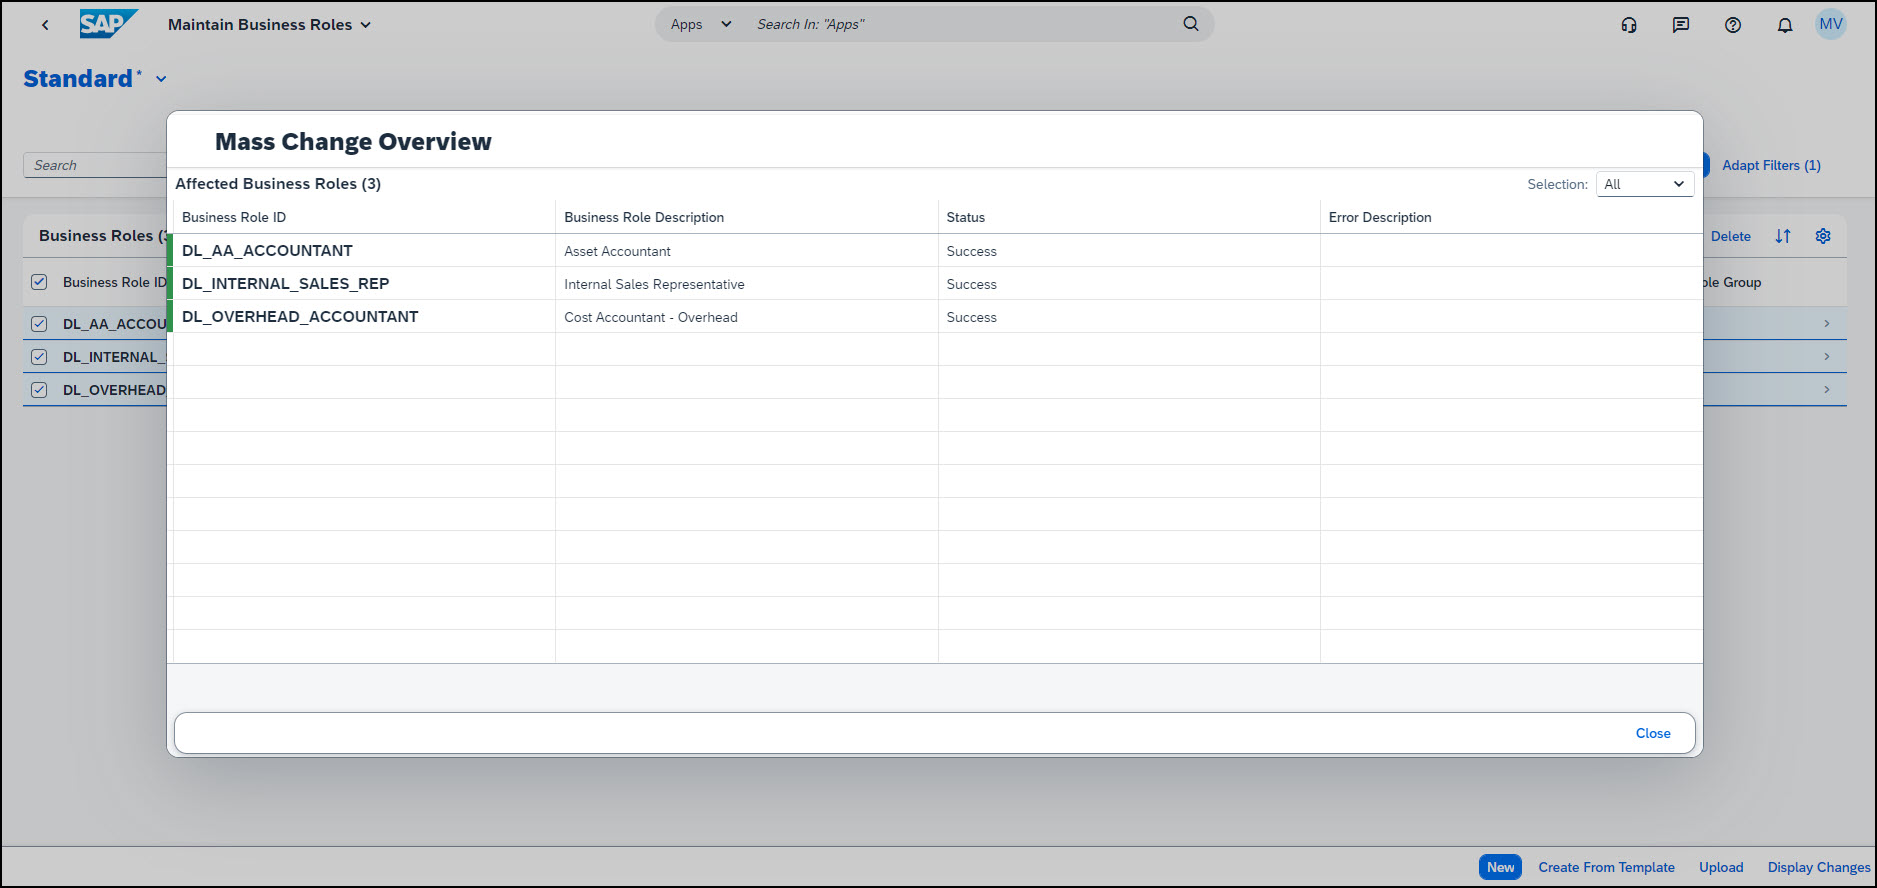Open the help question mark icon
The height and width of the screenshot is (888, 1877).
point(1733,25)
